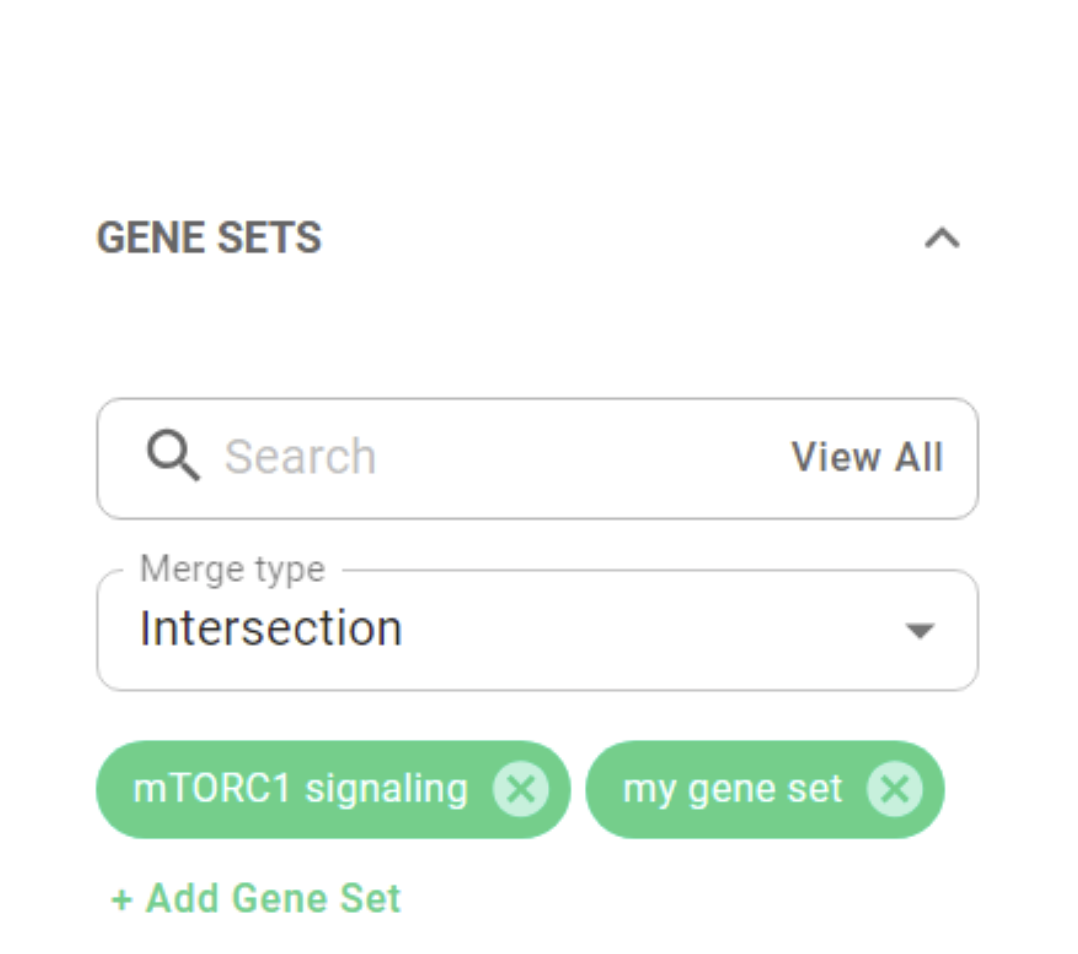Viewport: 1078px width, 954px height.
Task: Click the small triangle in Merge type box
Action: (x=919, y=630)
